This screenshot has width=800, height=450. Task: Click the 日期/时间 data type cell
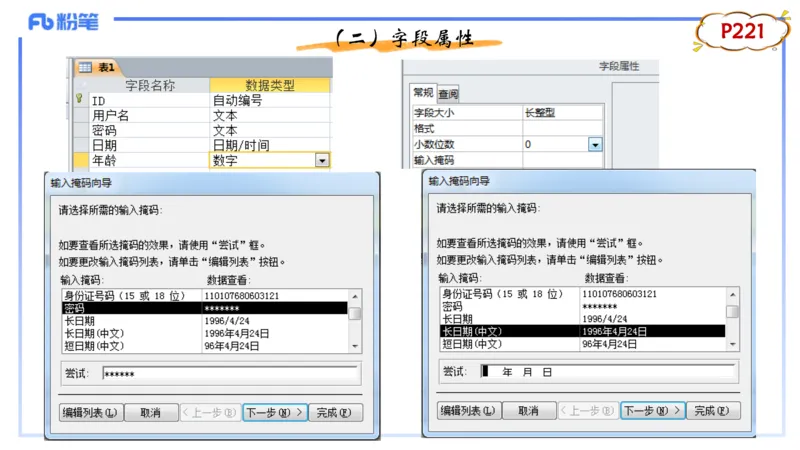pos(269,145)
